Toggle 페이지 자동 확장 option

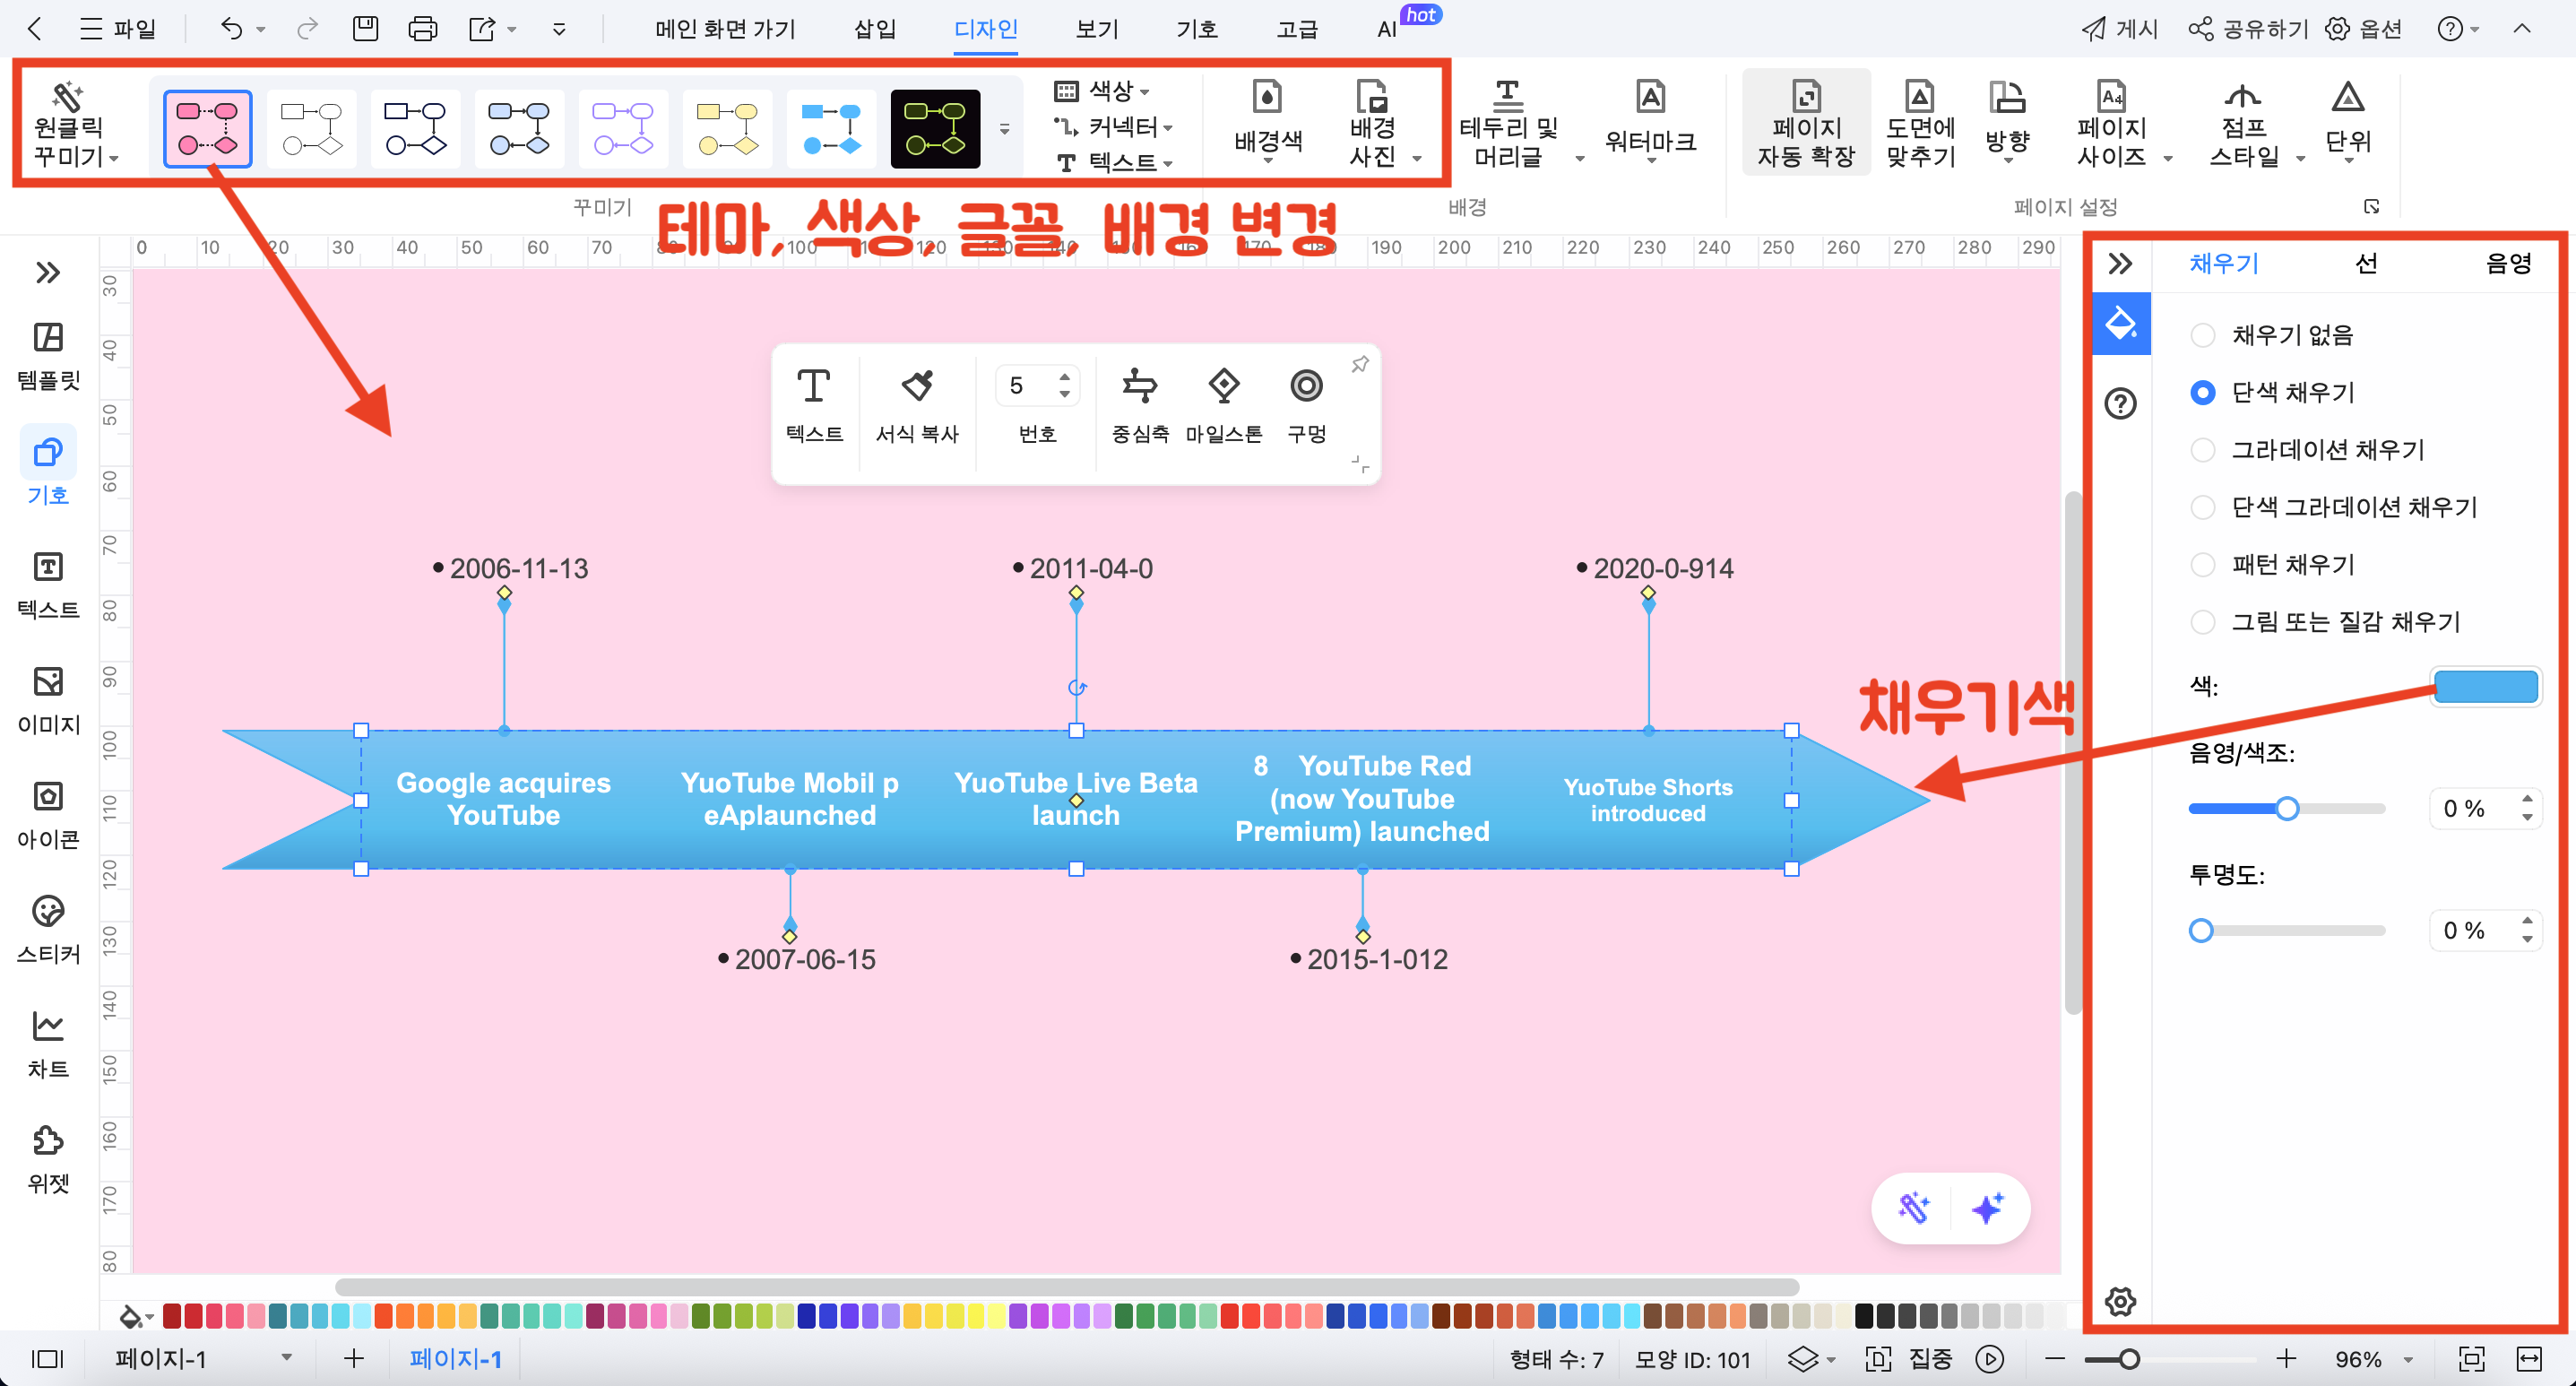click(x=1806, y=123)
